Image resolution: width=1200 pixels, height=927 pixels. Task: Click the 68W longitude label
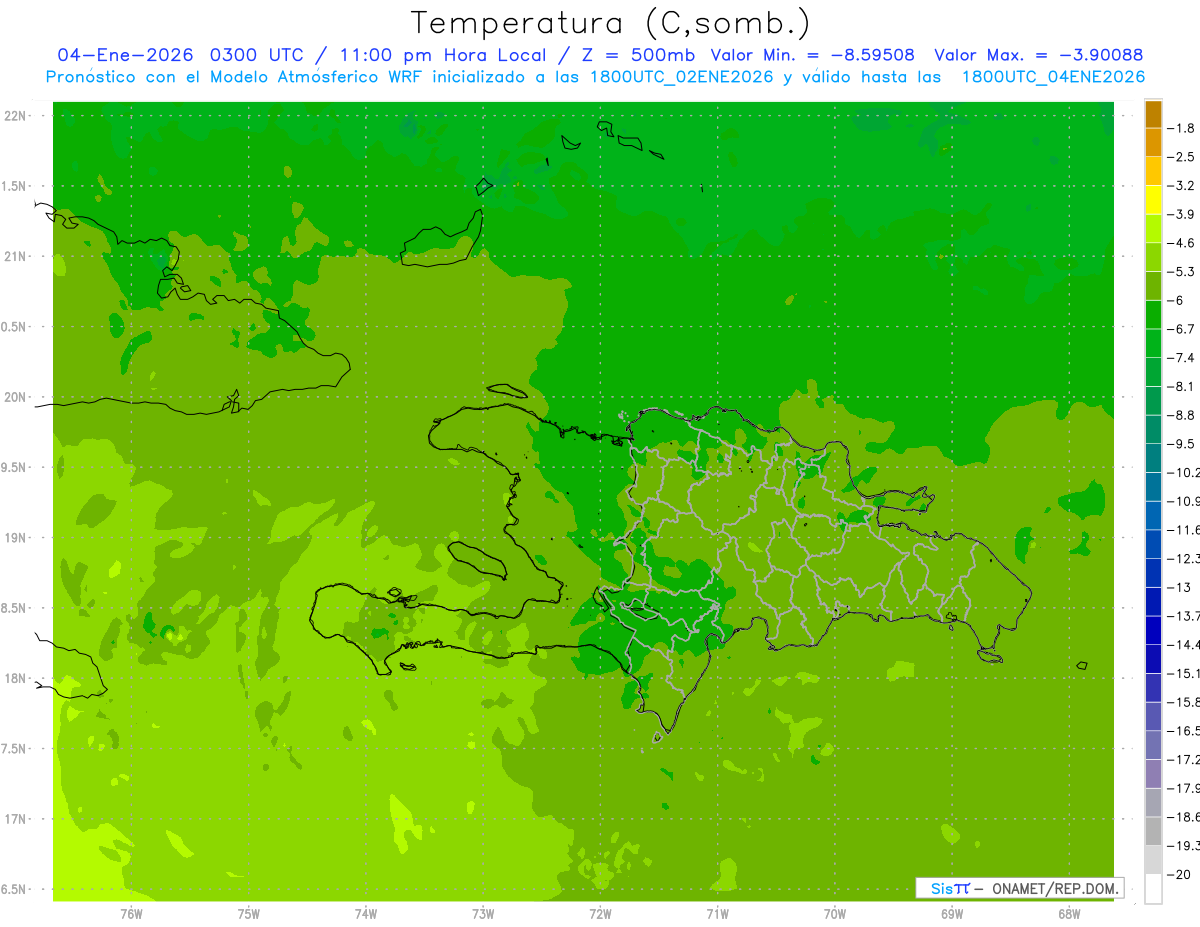(x=1068, y=914)
